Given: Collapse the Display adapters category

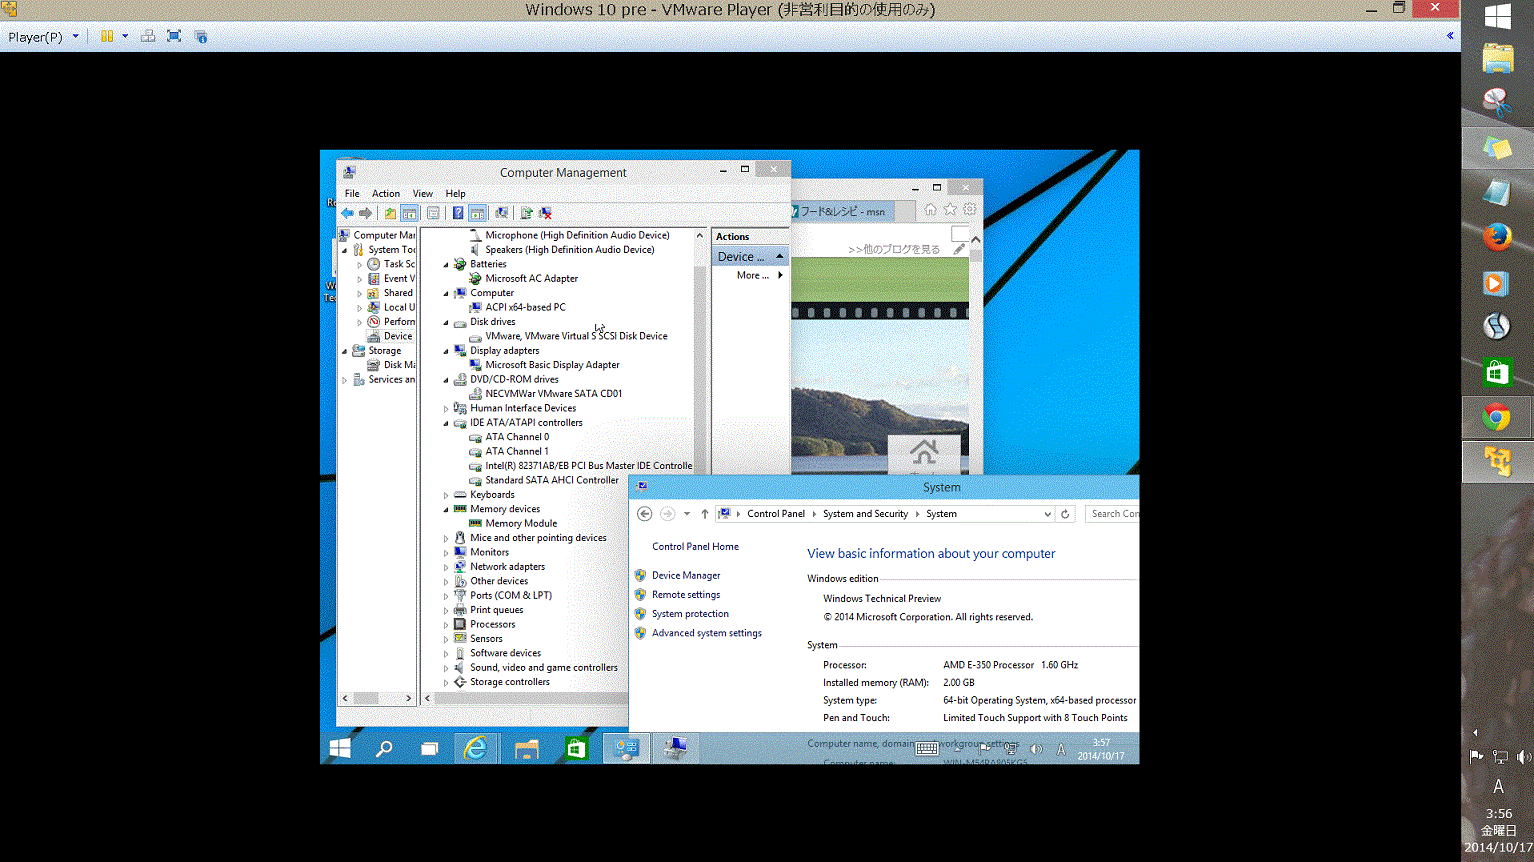Looking at the screenshot, I should pyautogui.click(x=446, y=351).
